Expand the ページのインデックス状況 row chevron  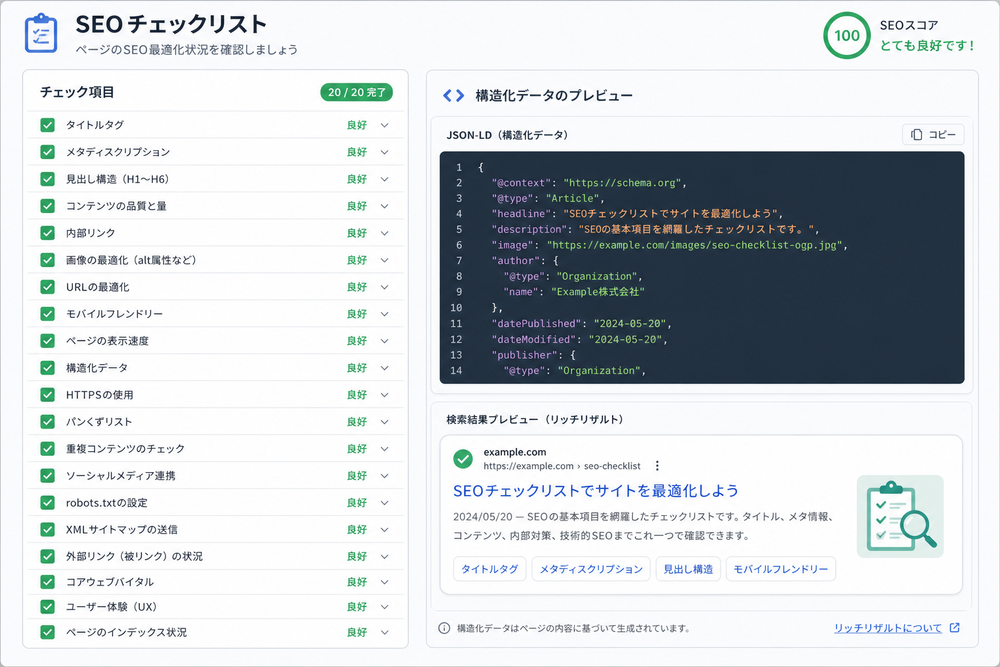385,633
